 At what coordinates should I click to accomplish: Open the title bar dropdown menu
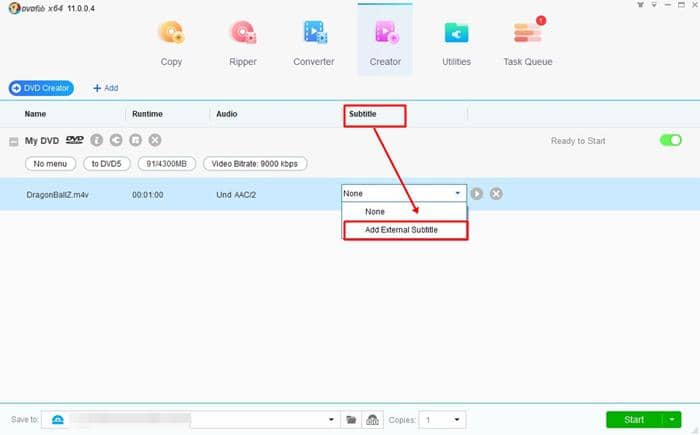click(654, 5)
